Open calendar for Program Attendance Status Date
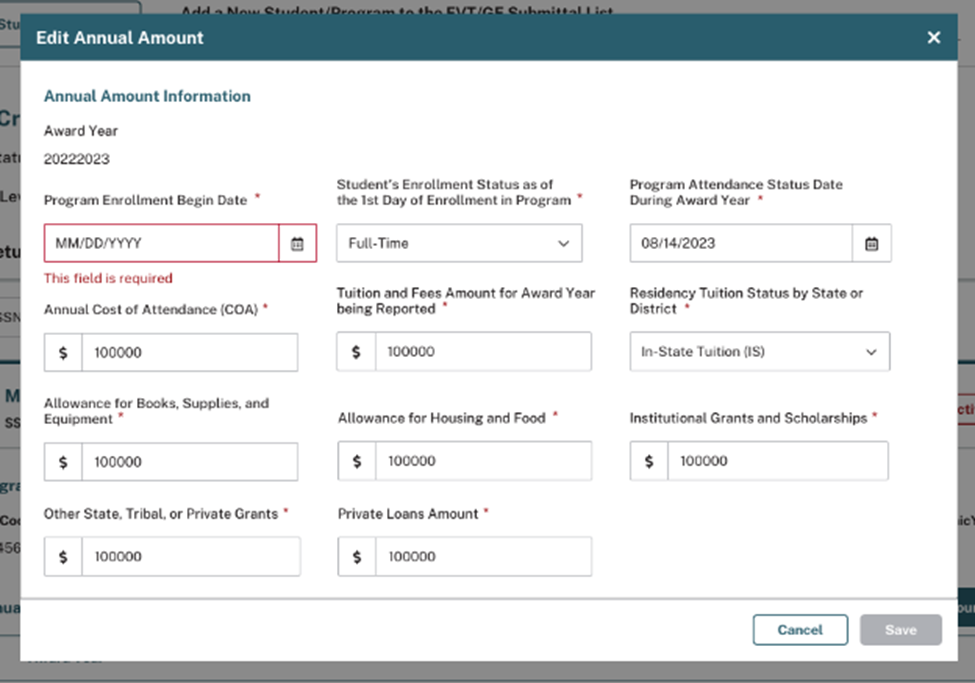The image size is (975, 683). click(871, 244)
